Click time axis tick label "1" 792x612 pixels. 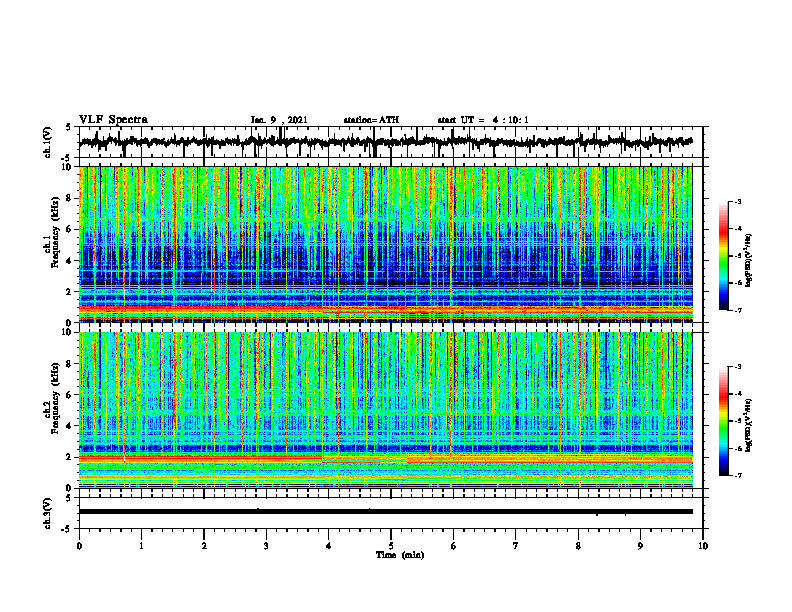coord(142,546)
